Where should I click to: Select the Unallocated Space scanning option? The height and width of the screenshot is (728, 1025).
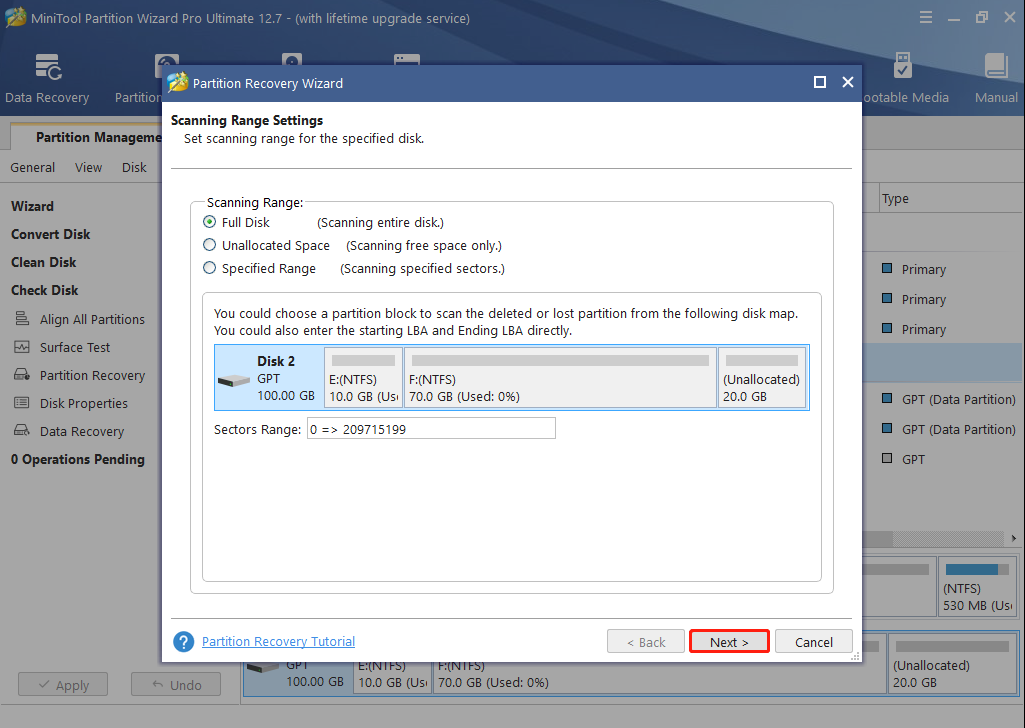click(209, 245)
